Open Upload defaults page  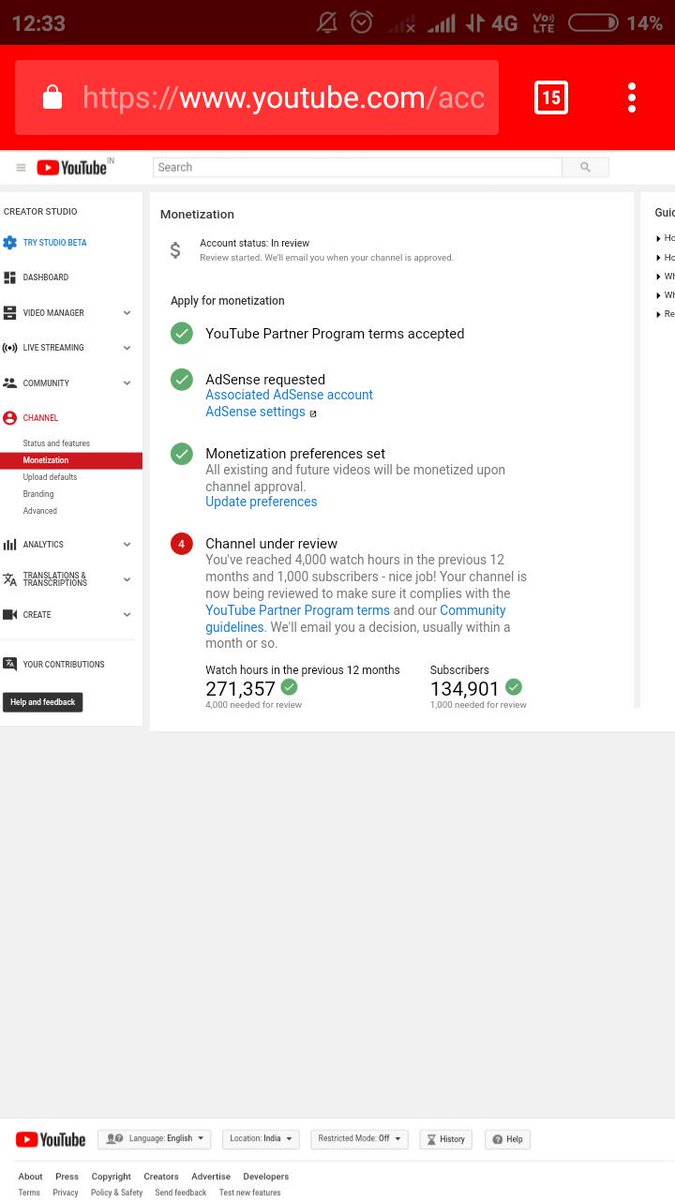click(50, 477)
